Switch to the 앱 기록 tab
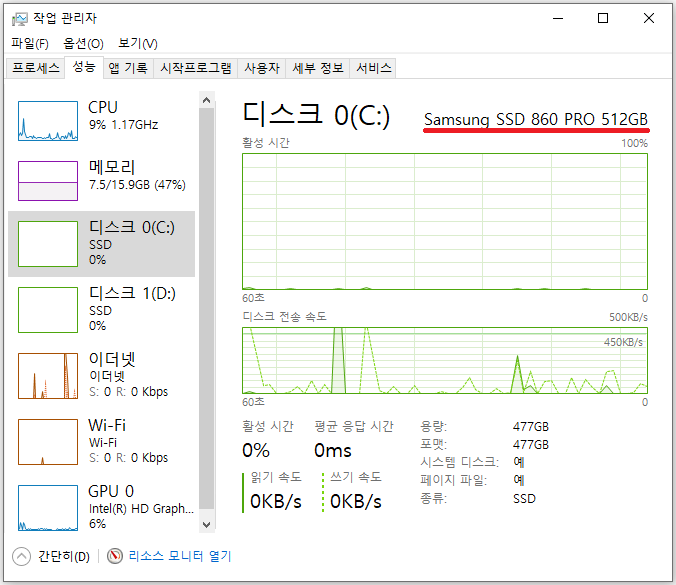Image resolution: width=676 pixels, height=585 pixels. click(x=128, y=68)
